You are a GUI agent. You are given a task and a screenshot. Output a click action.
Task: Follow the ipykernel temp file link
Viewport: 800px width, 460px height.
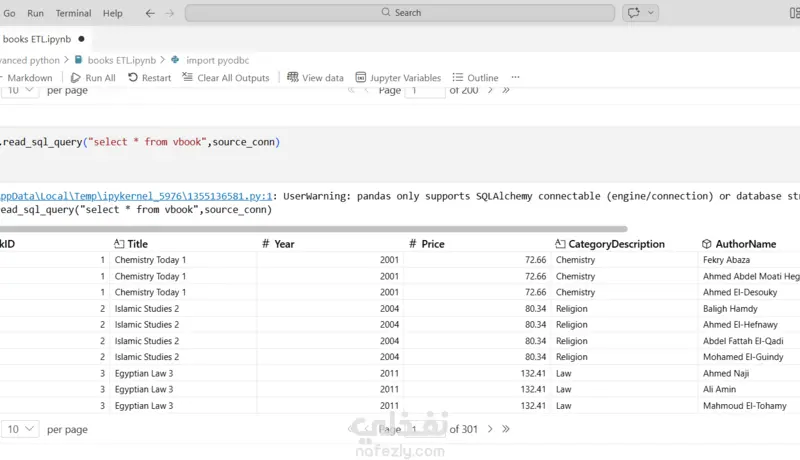[135, 196]
